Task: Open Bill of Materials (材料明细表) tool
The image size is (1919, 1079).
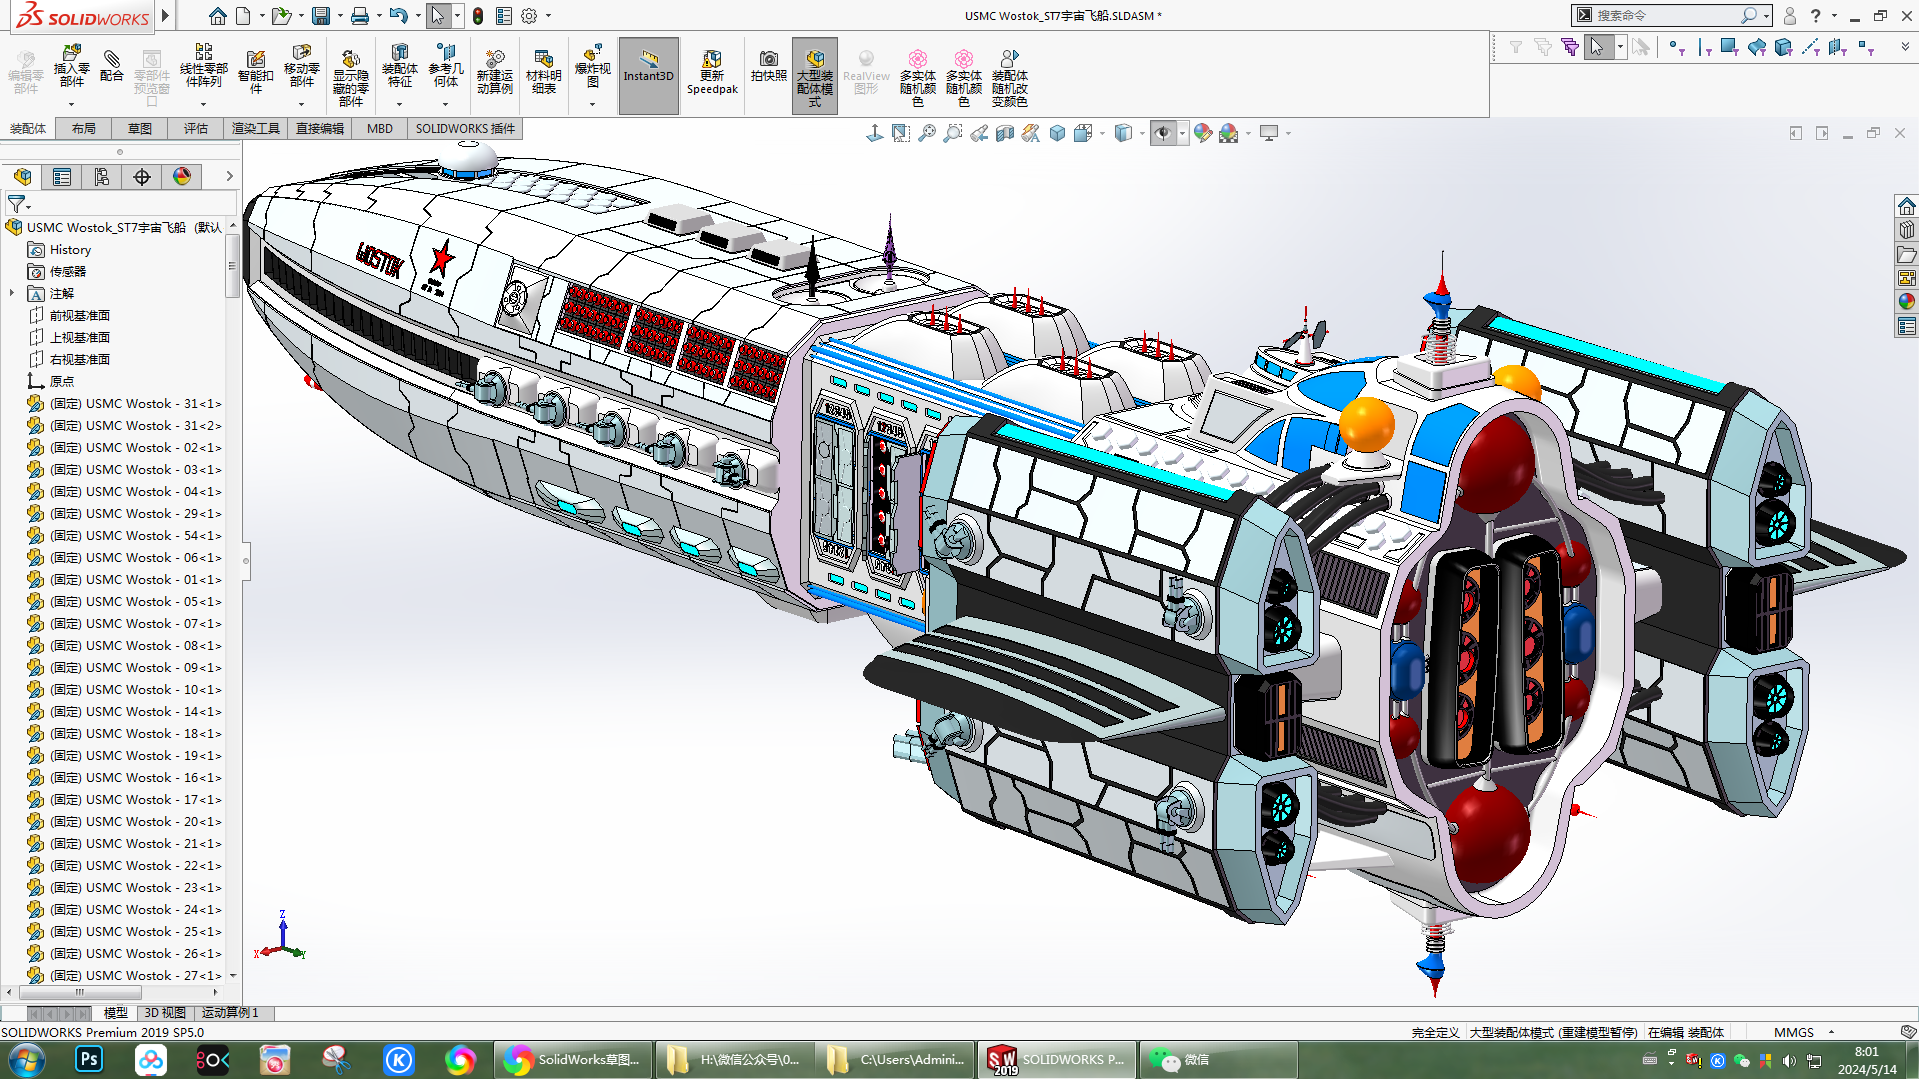Action: (543, 72)
